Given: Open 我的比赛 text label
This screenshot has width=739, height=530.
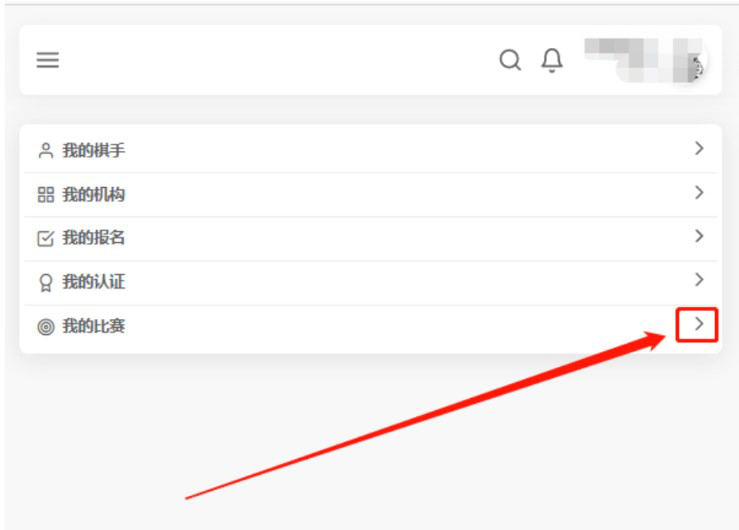Looking at the screenshot, I should click(x=94, y=326).
